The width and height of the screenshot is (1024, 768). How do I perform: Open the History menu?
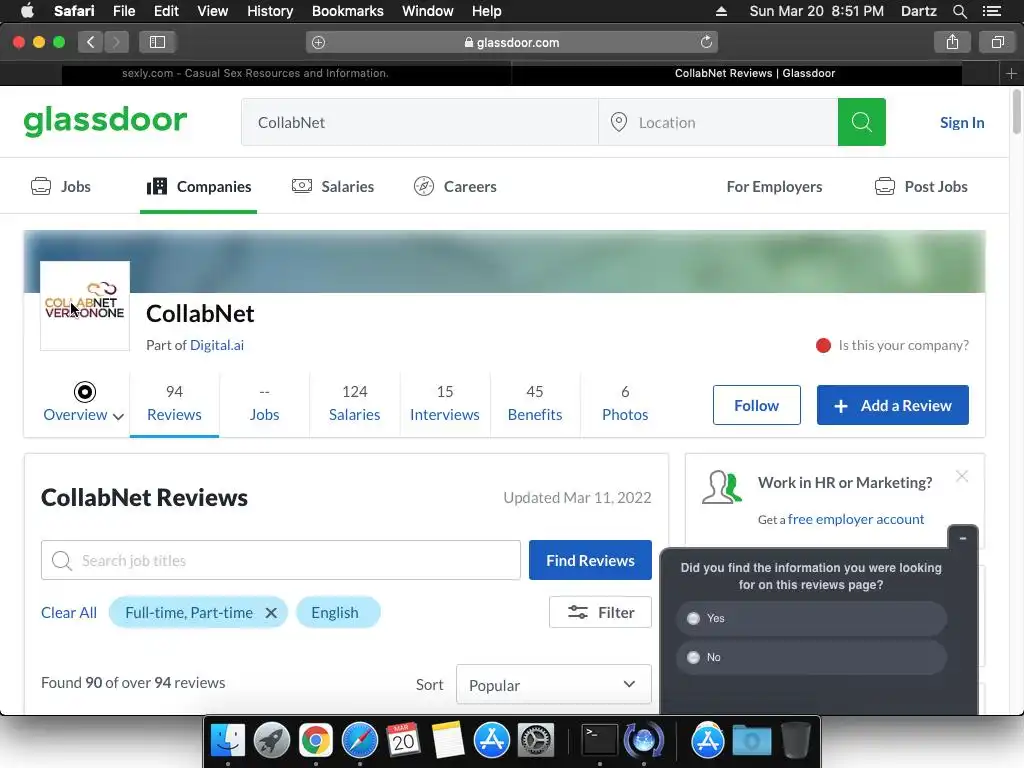point(270,11)
